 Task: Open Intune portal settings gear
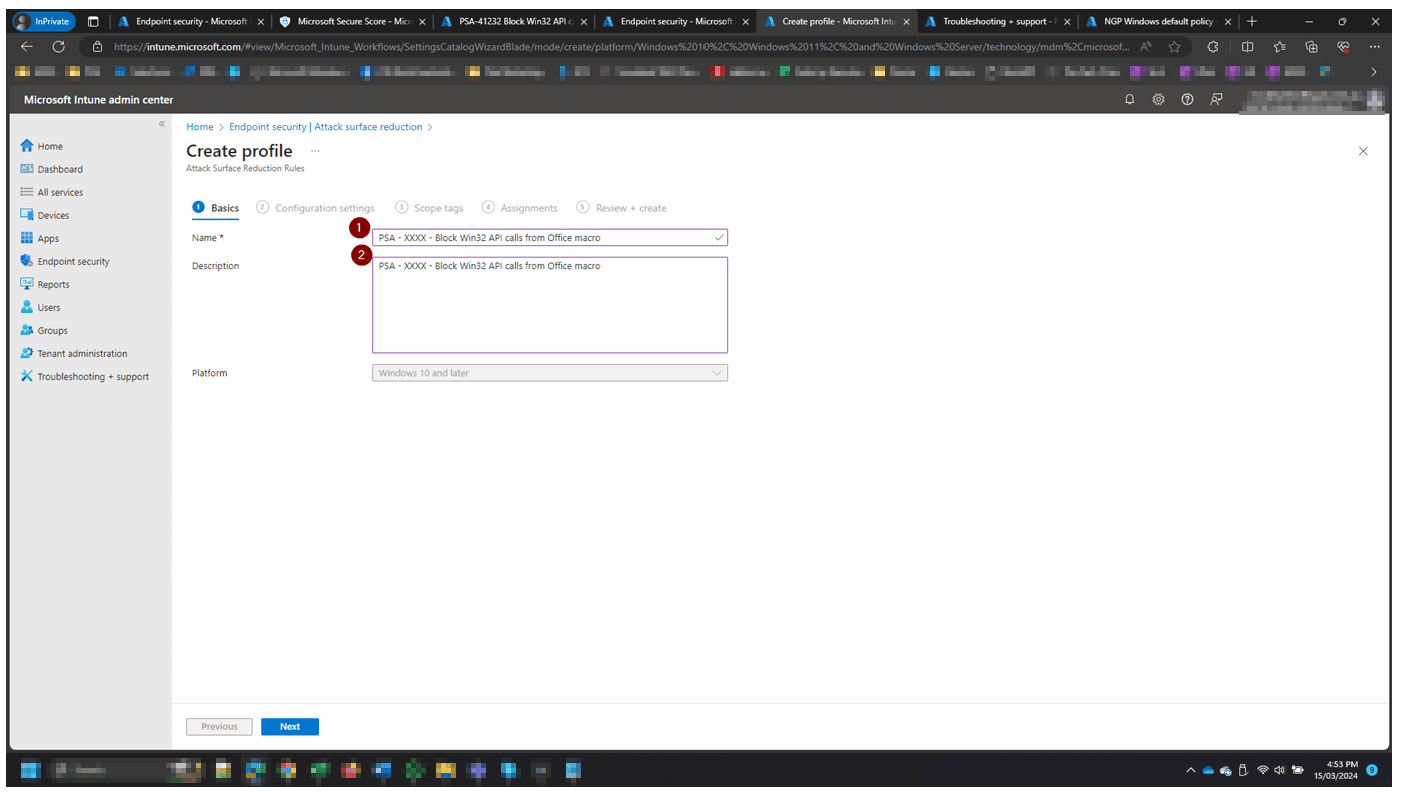pyautogui.click(x=1158, y=99)
